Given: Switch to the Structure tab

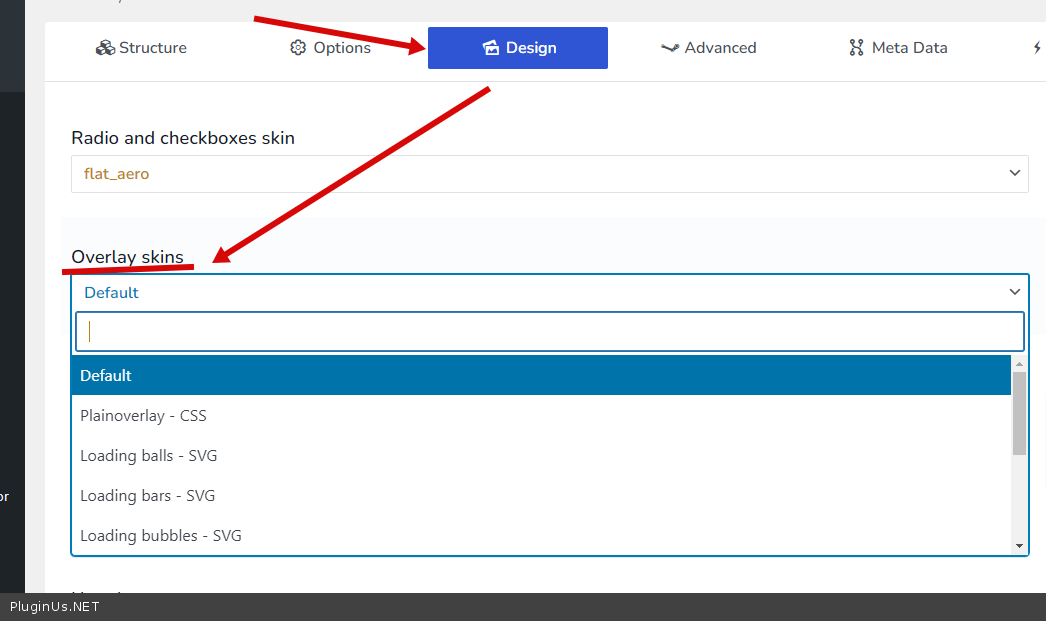Looking at the screenshot, I should tap(141, 48).
